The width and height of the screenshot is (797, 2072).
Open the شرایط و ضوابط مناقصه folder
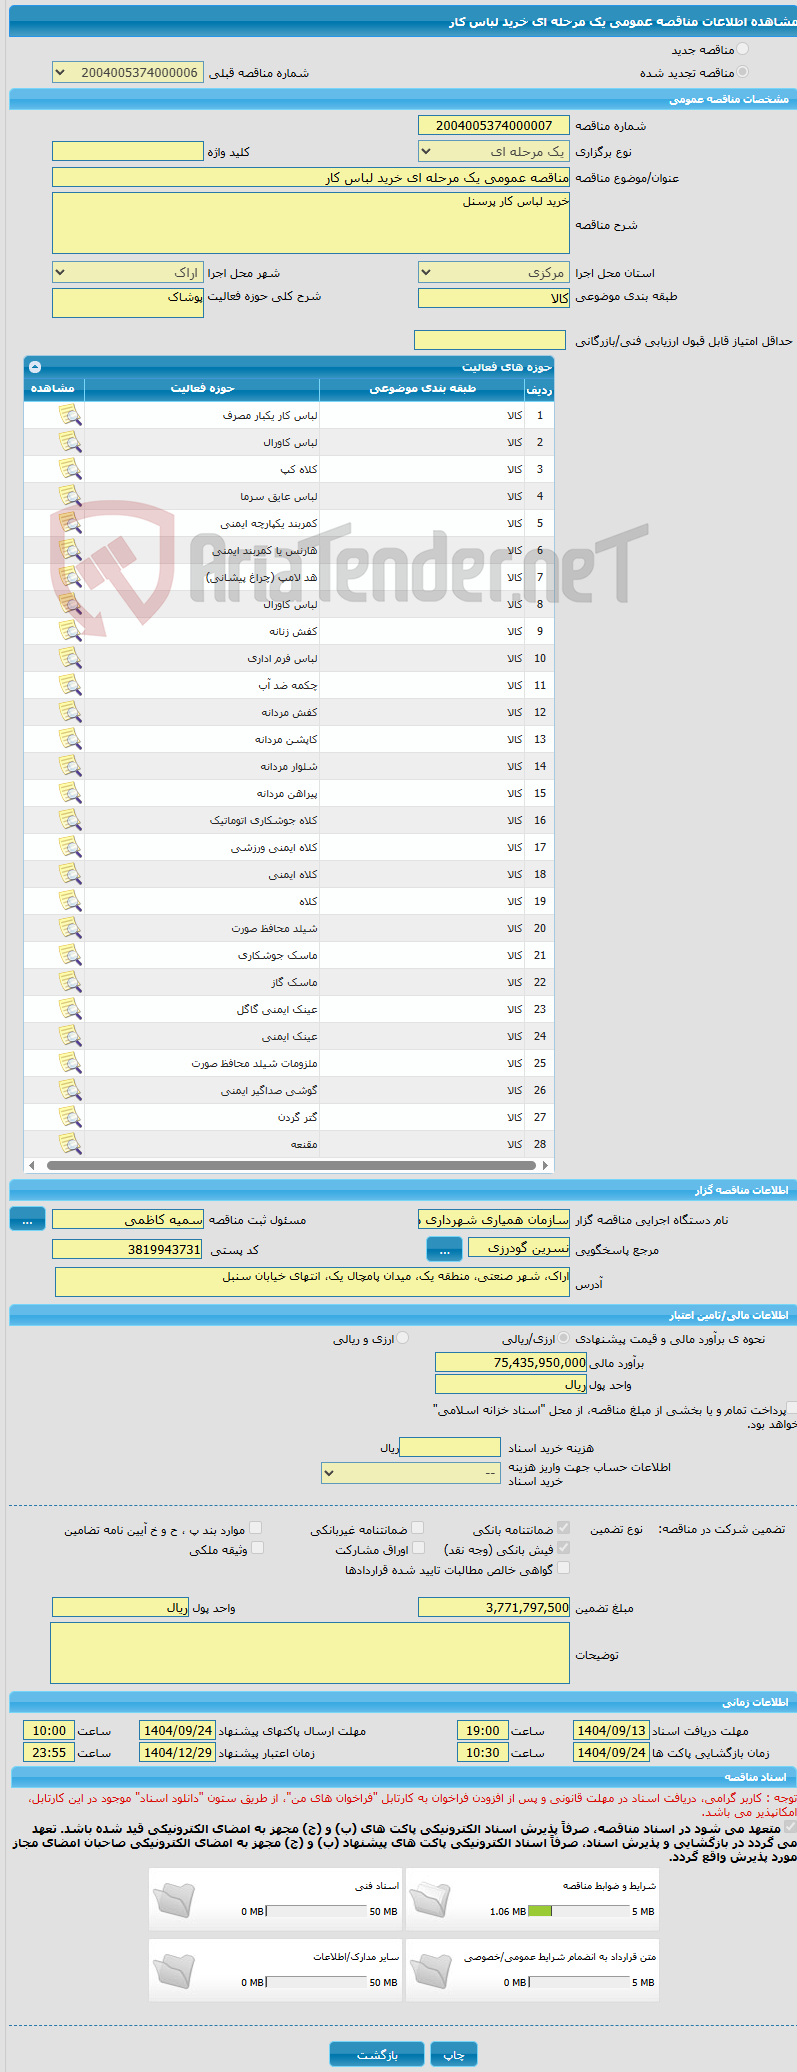(431, 1899)
